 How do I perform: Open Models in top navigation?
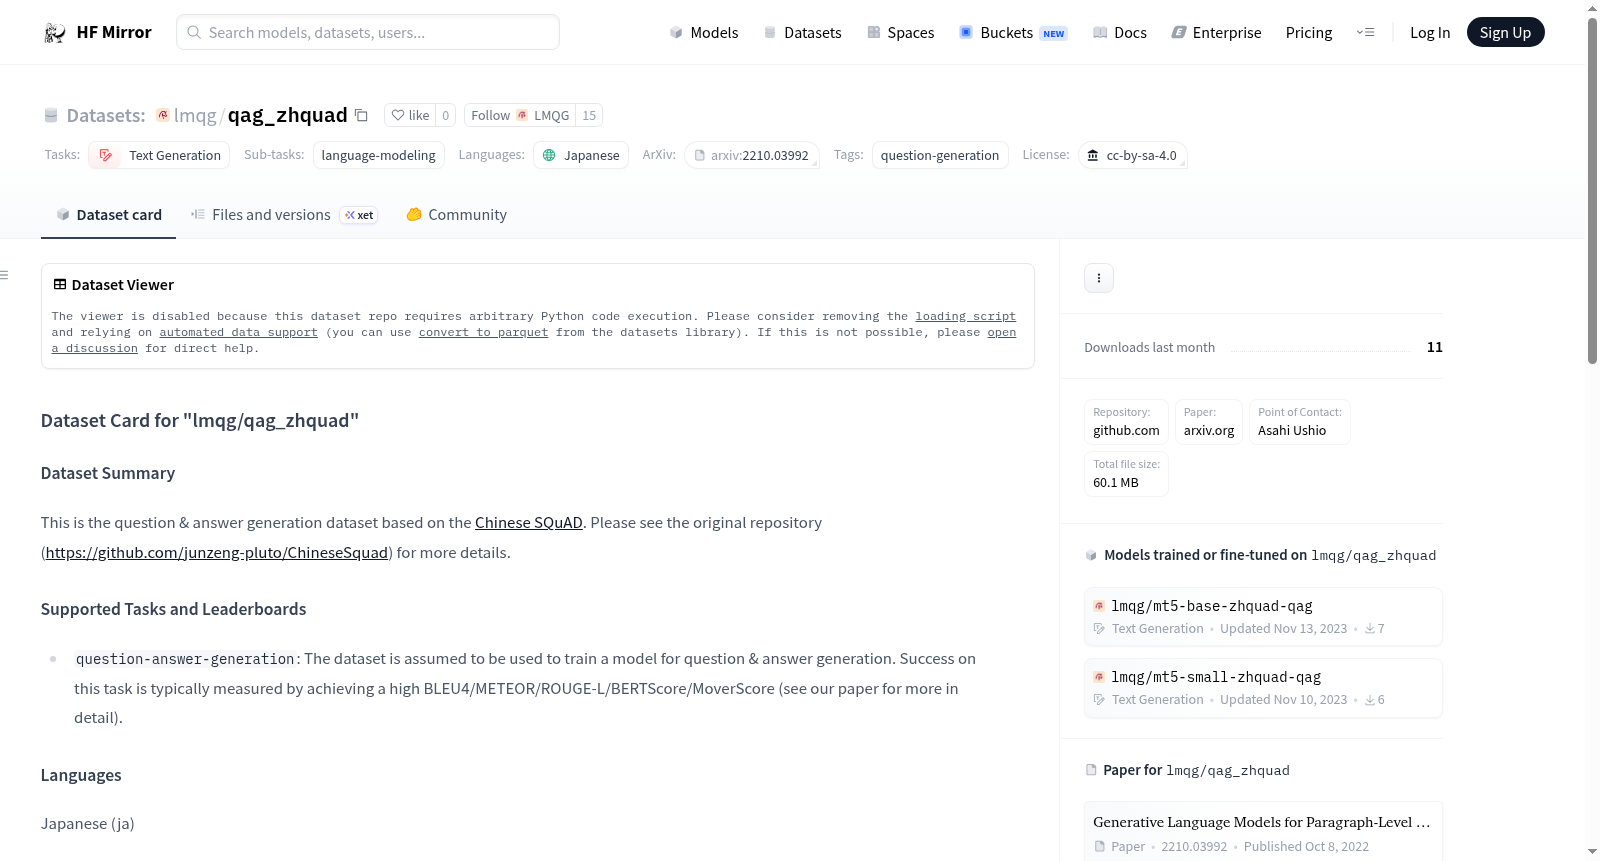tap(704, 33)
